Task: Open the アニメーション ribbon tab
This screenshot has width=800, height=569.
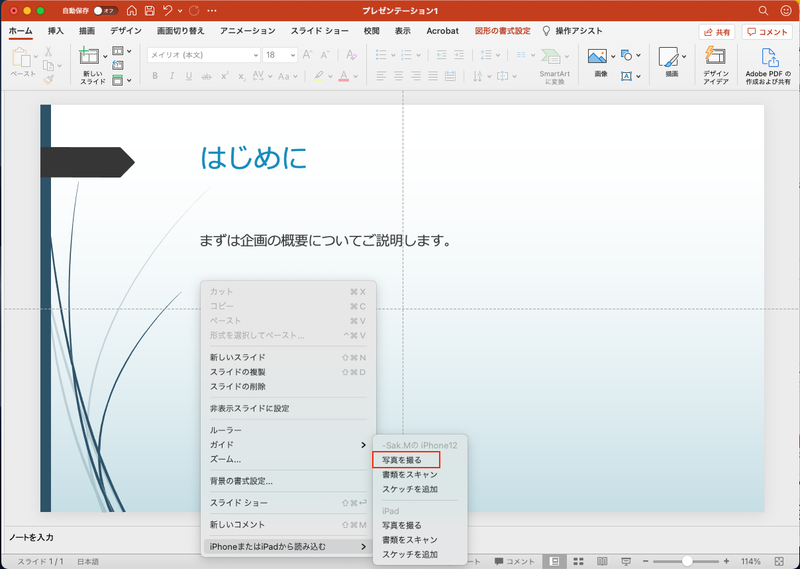Action: (x=248, y=31)
